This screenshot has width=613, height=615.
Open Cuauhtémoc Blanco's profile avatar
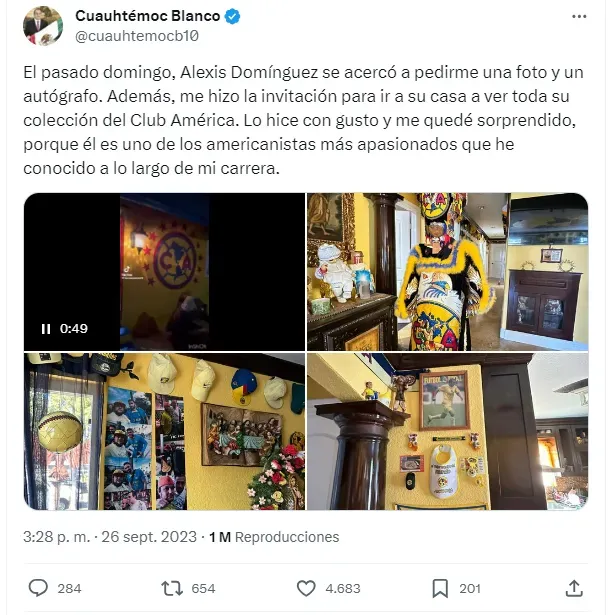point(43,26)
